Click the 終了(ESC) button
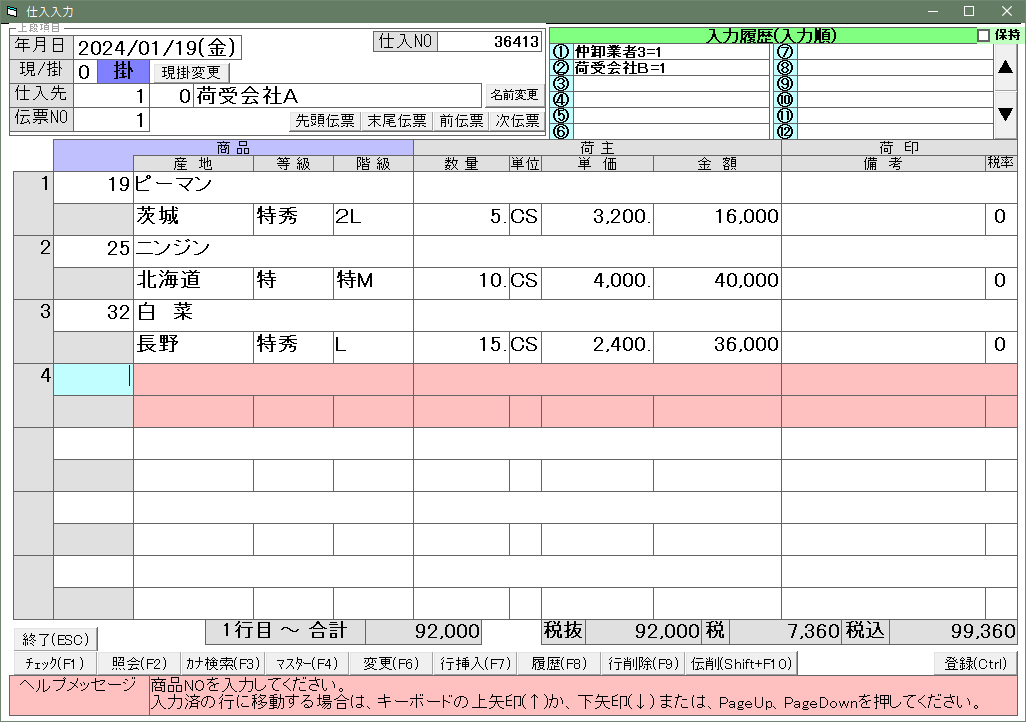This screenshot has height=722, width=1026. (x=55, y=639)
